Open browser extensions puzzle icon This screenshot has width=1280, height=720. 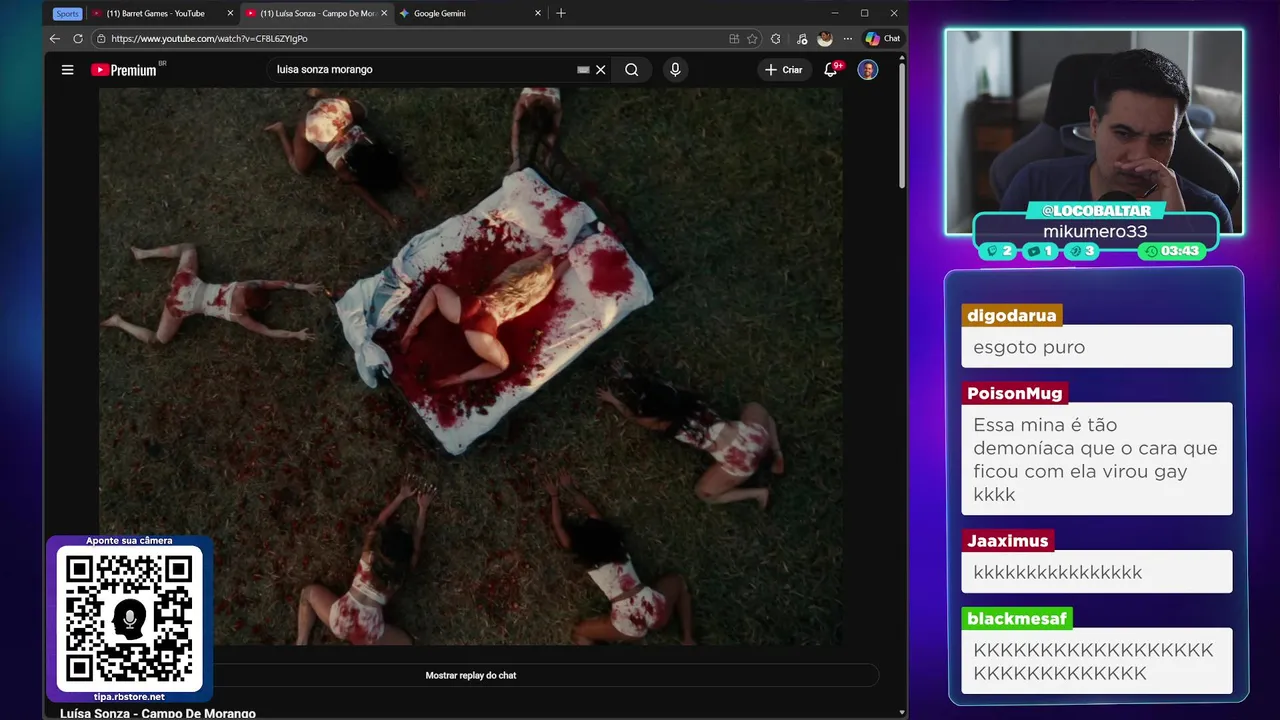pos(776,39)
